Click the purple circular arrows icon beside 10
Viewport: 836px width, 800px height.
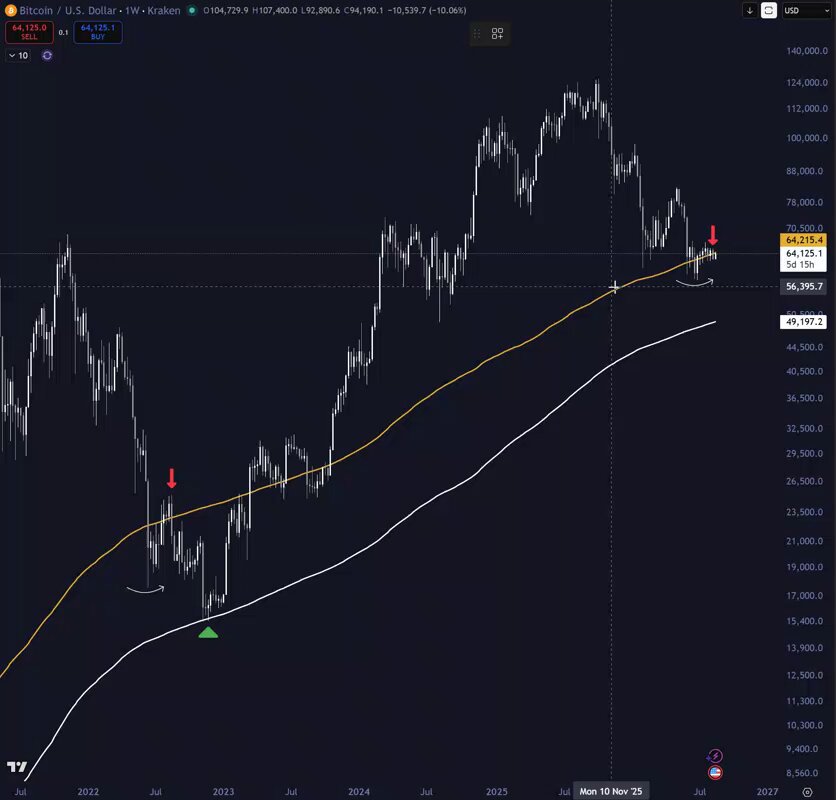click(x=47, y=55)
